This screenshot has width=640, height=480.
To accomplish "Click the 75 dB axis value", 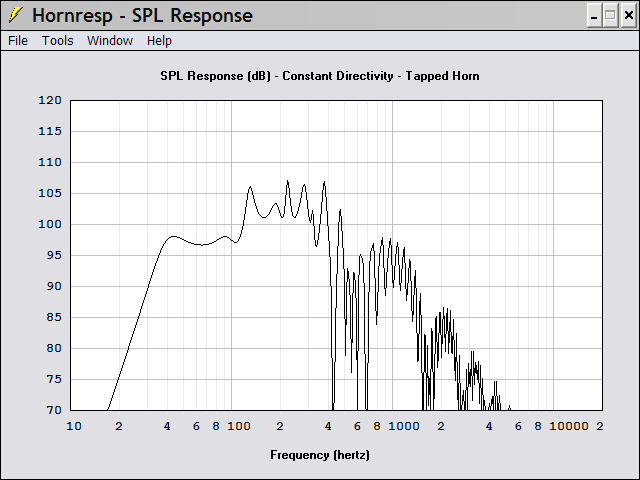I will click(x=54, y=379).
